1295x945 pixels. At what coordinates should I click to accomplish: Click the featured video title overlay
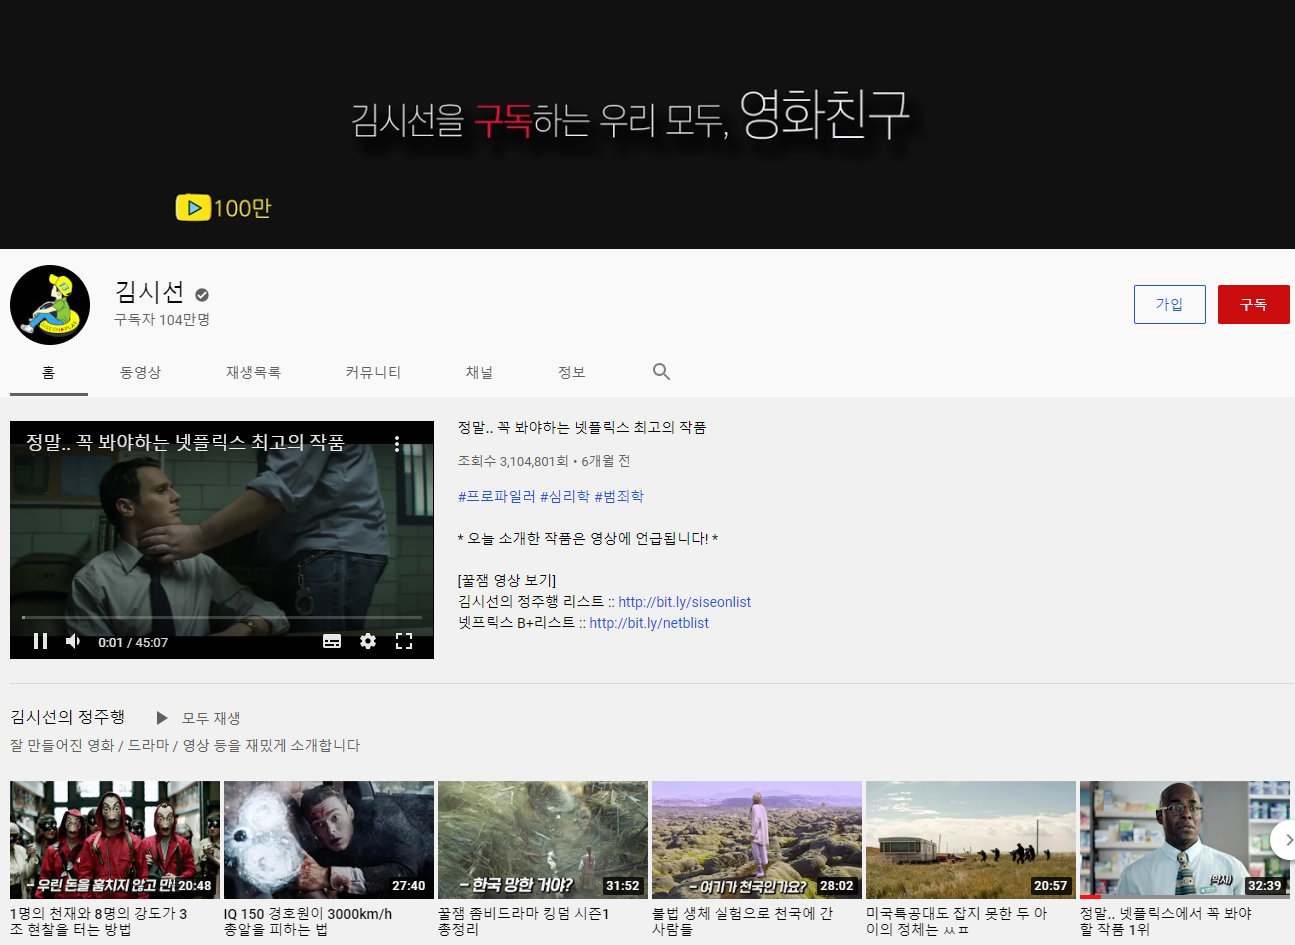click(x=185, y=442)
